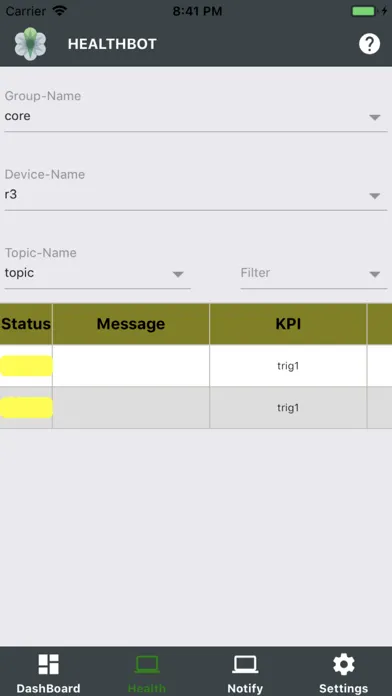The height and width of the screenshot is (696, 392).
Task: Open the Topic-Name dropdown arrow
Action: tap(178, 274)
